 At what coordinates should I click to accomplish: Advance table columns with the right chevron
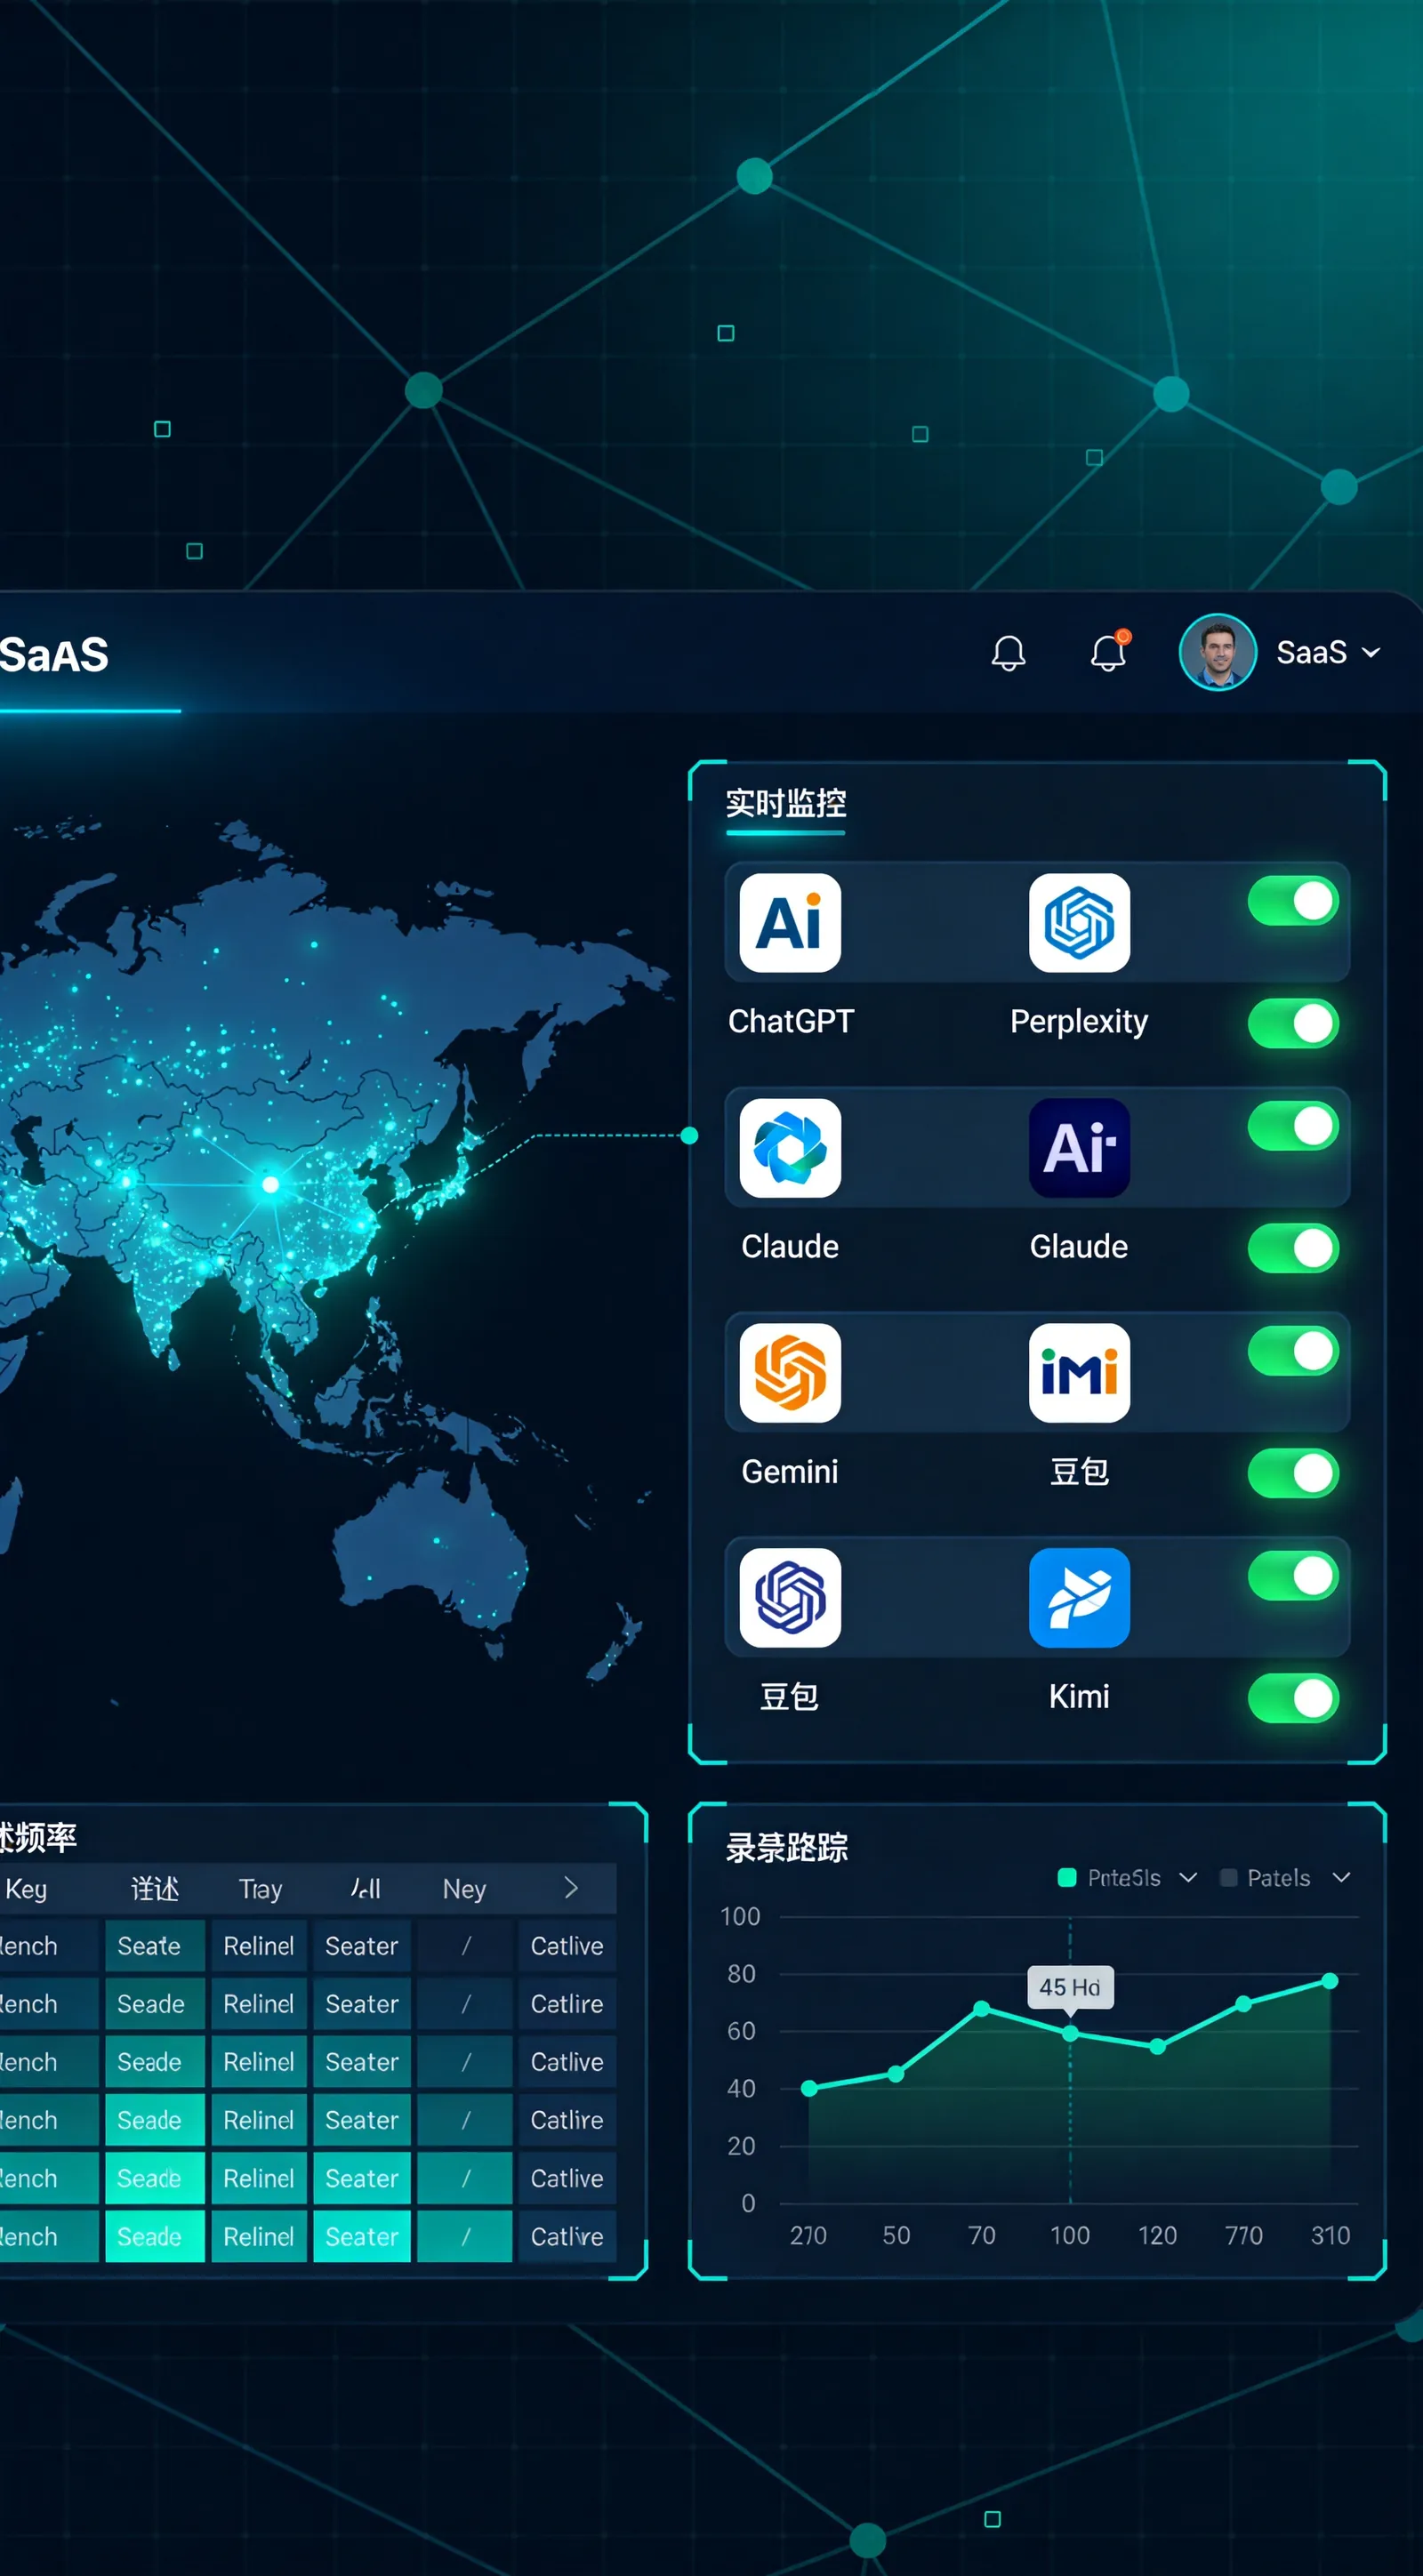pyautogui.click(x=571, y=1888)
